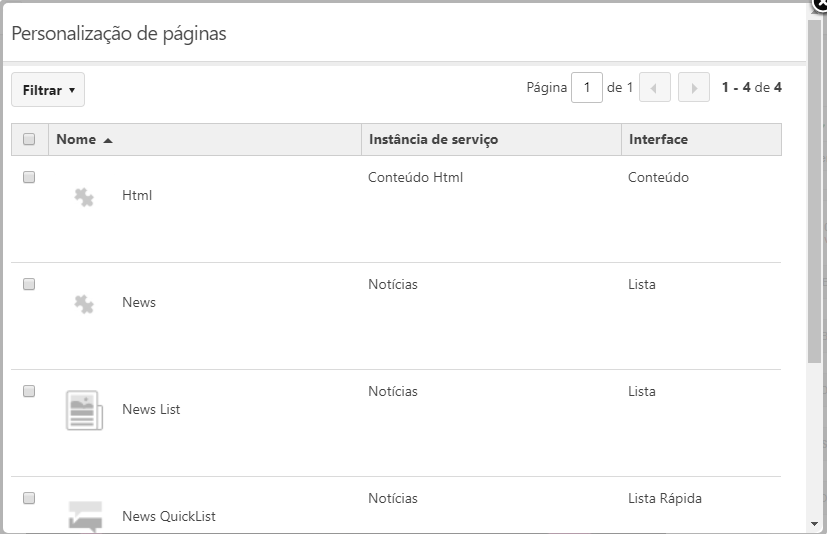Check the News List row checkbox
827x534 pixels.
pos(29,391)
